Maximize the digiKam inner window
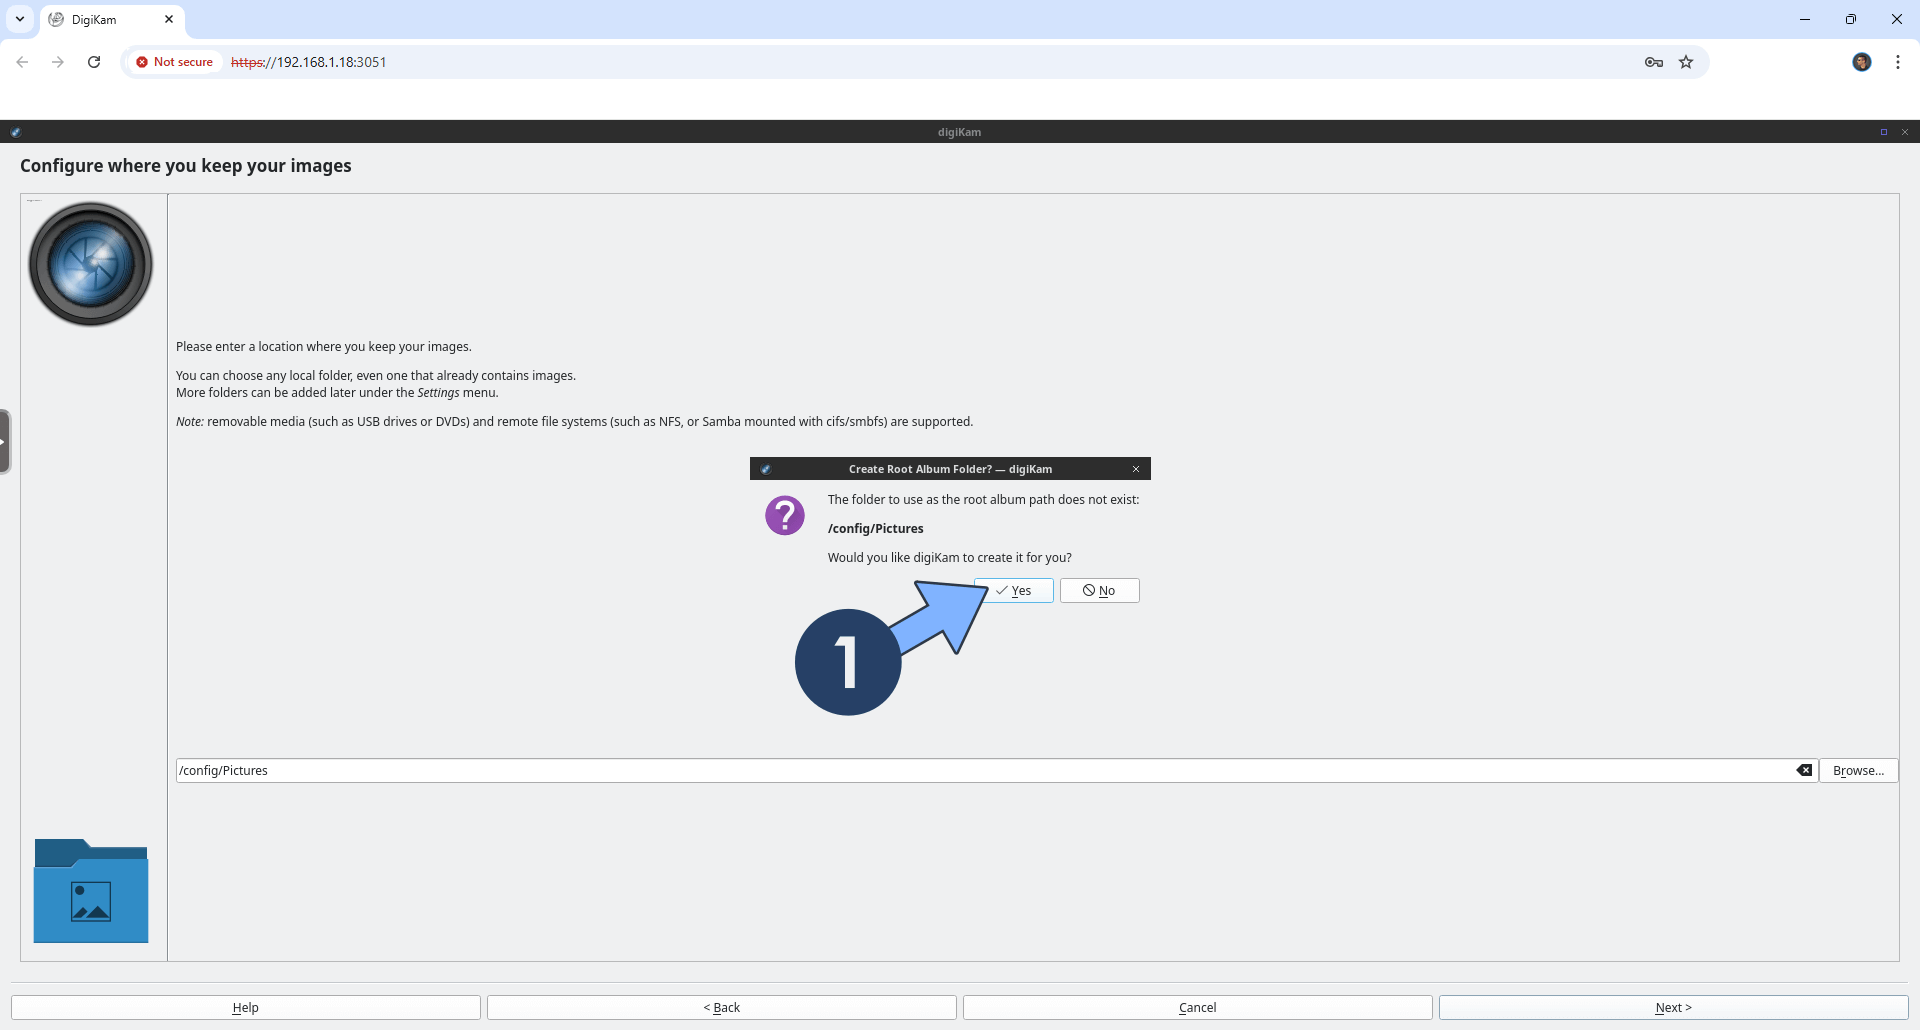This screenshot has height=1030, width=1920. (x=1884, y=132)
